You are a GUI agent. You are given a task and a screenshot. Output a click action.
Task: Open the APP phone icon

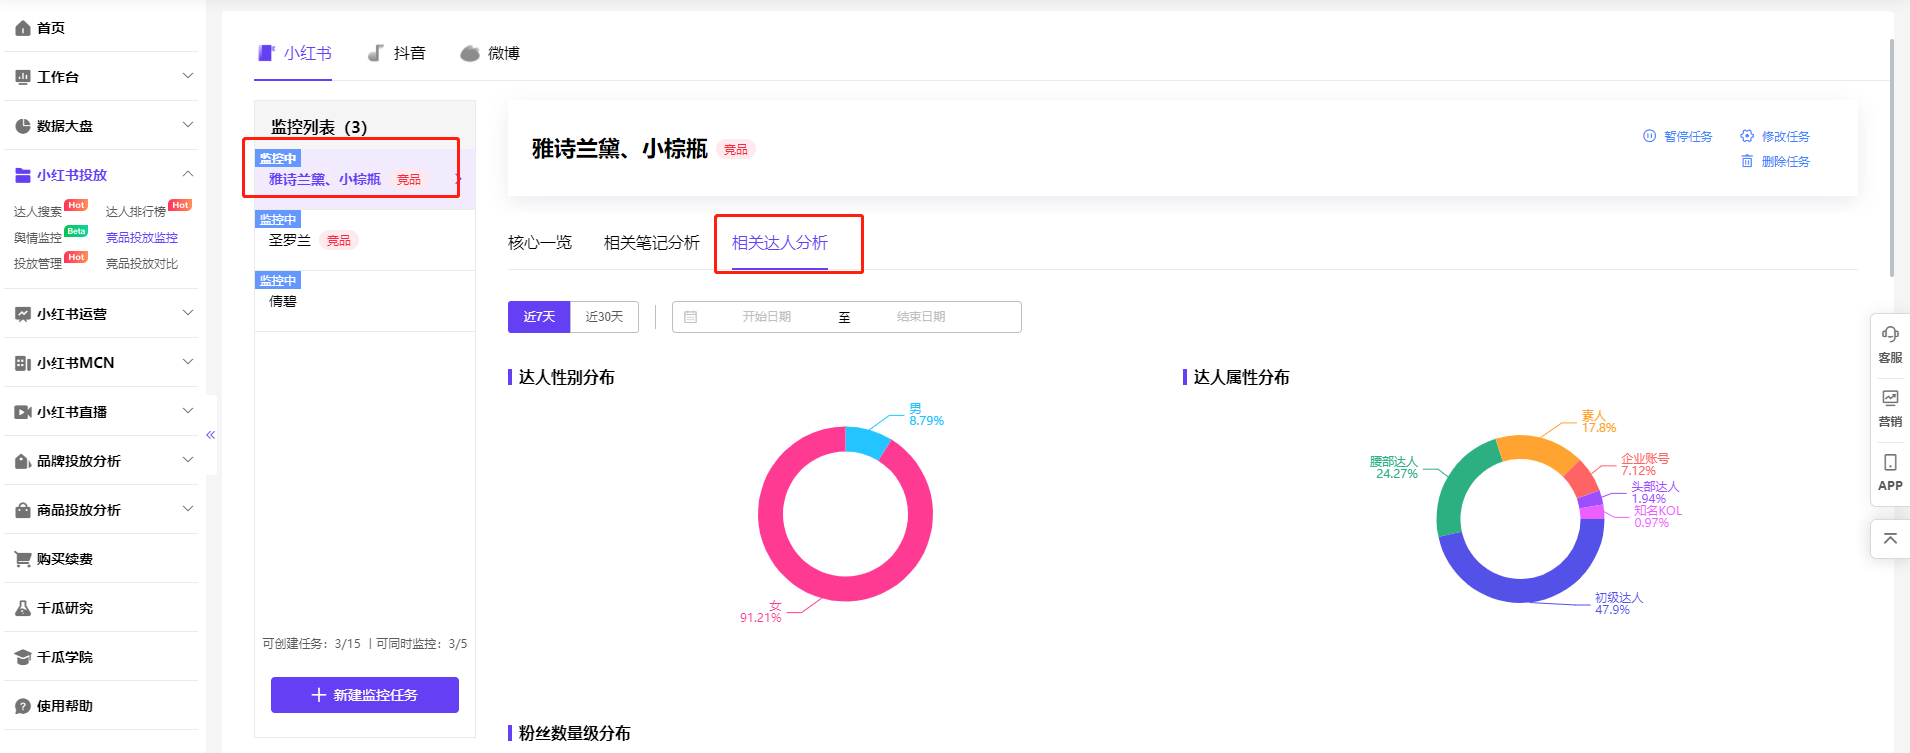pos(1890,462)
